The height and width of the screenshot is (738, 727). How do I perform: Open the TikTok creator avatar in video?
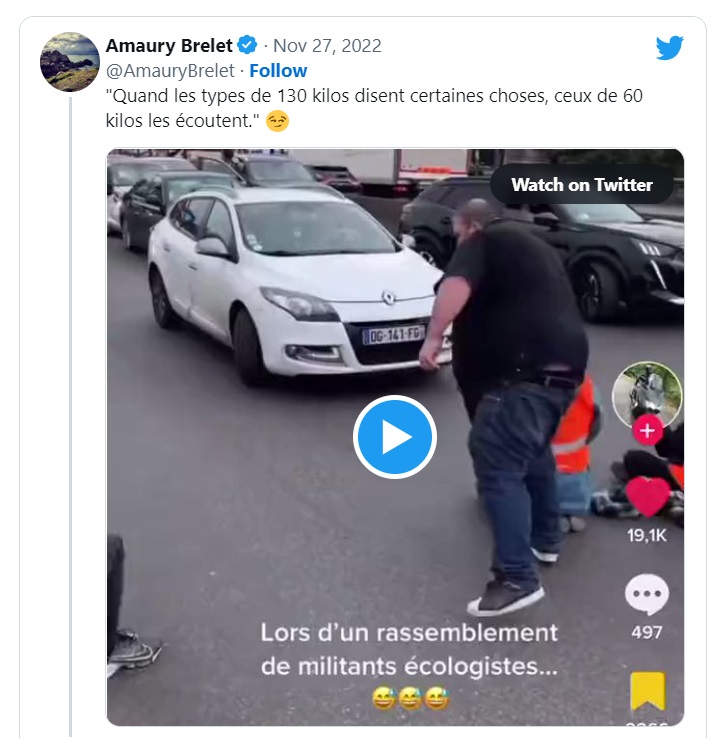pos(647,395)
